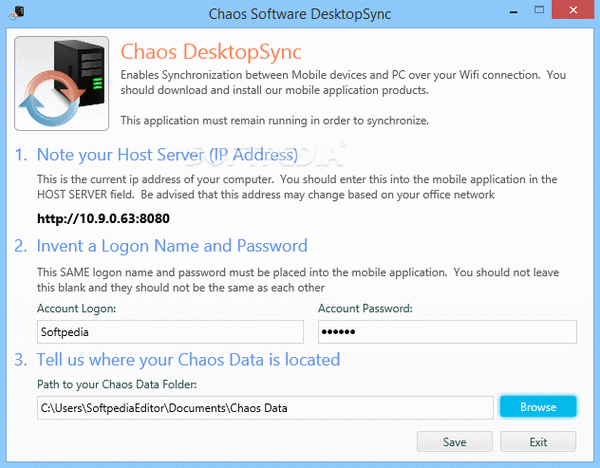Click "Path to your Chaos Data Folder:" label

point(117,384)
